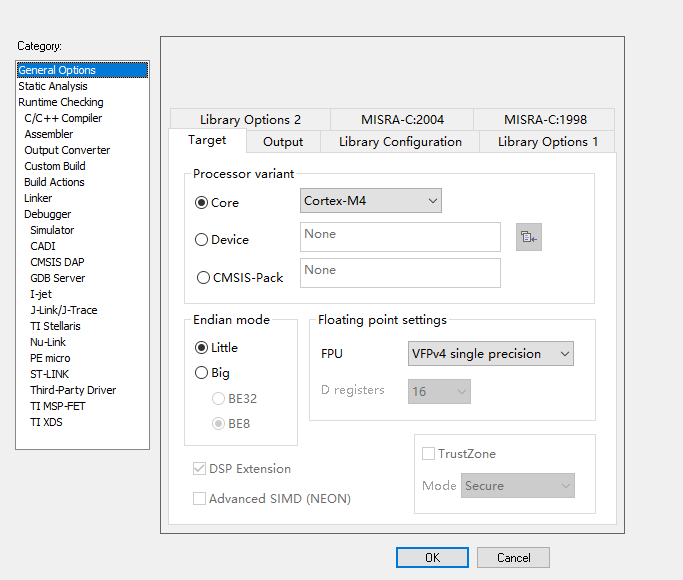Viewport: 683px width, 580px height.
Task: Click the device browse icon button
Action: coord(529,238)
